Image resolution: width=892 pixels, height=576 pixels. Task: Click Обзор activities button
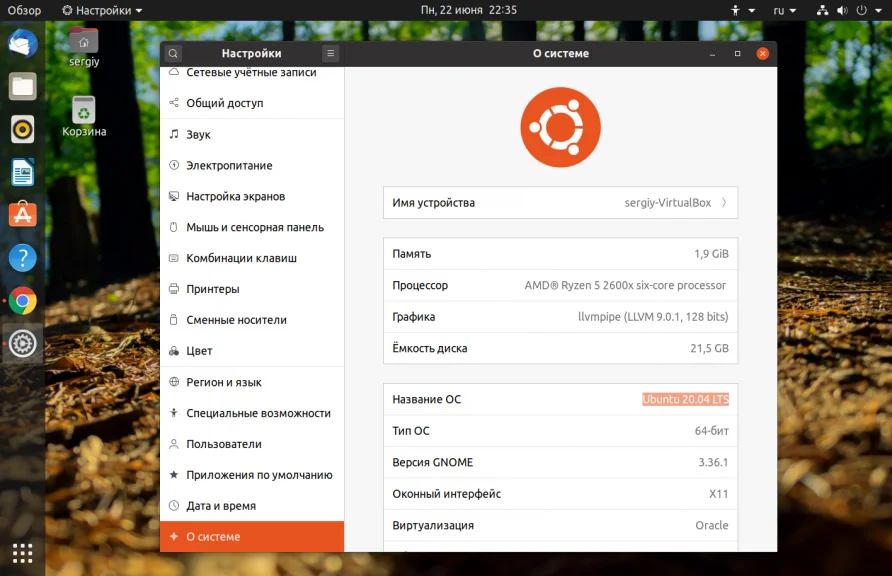24,10
